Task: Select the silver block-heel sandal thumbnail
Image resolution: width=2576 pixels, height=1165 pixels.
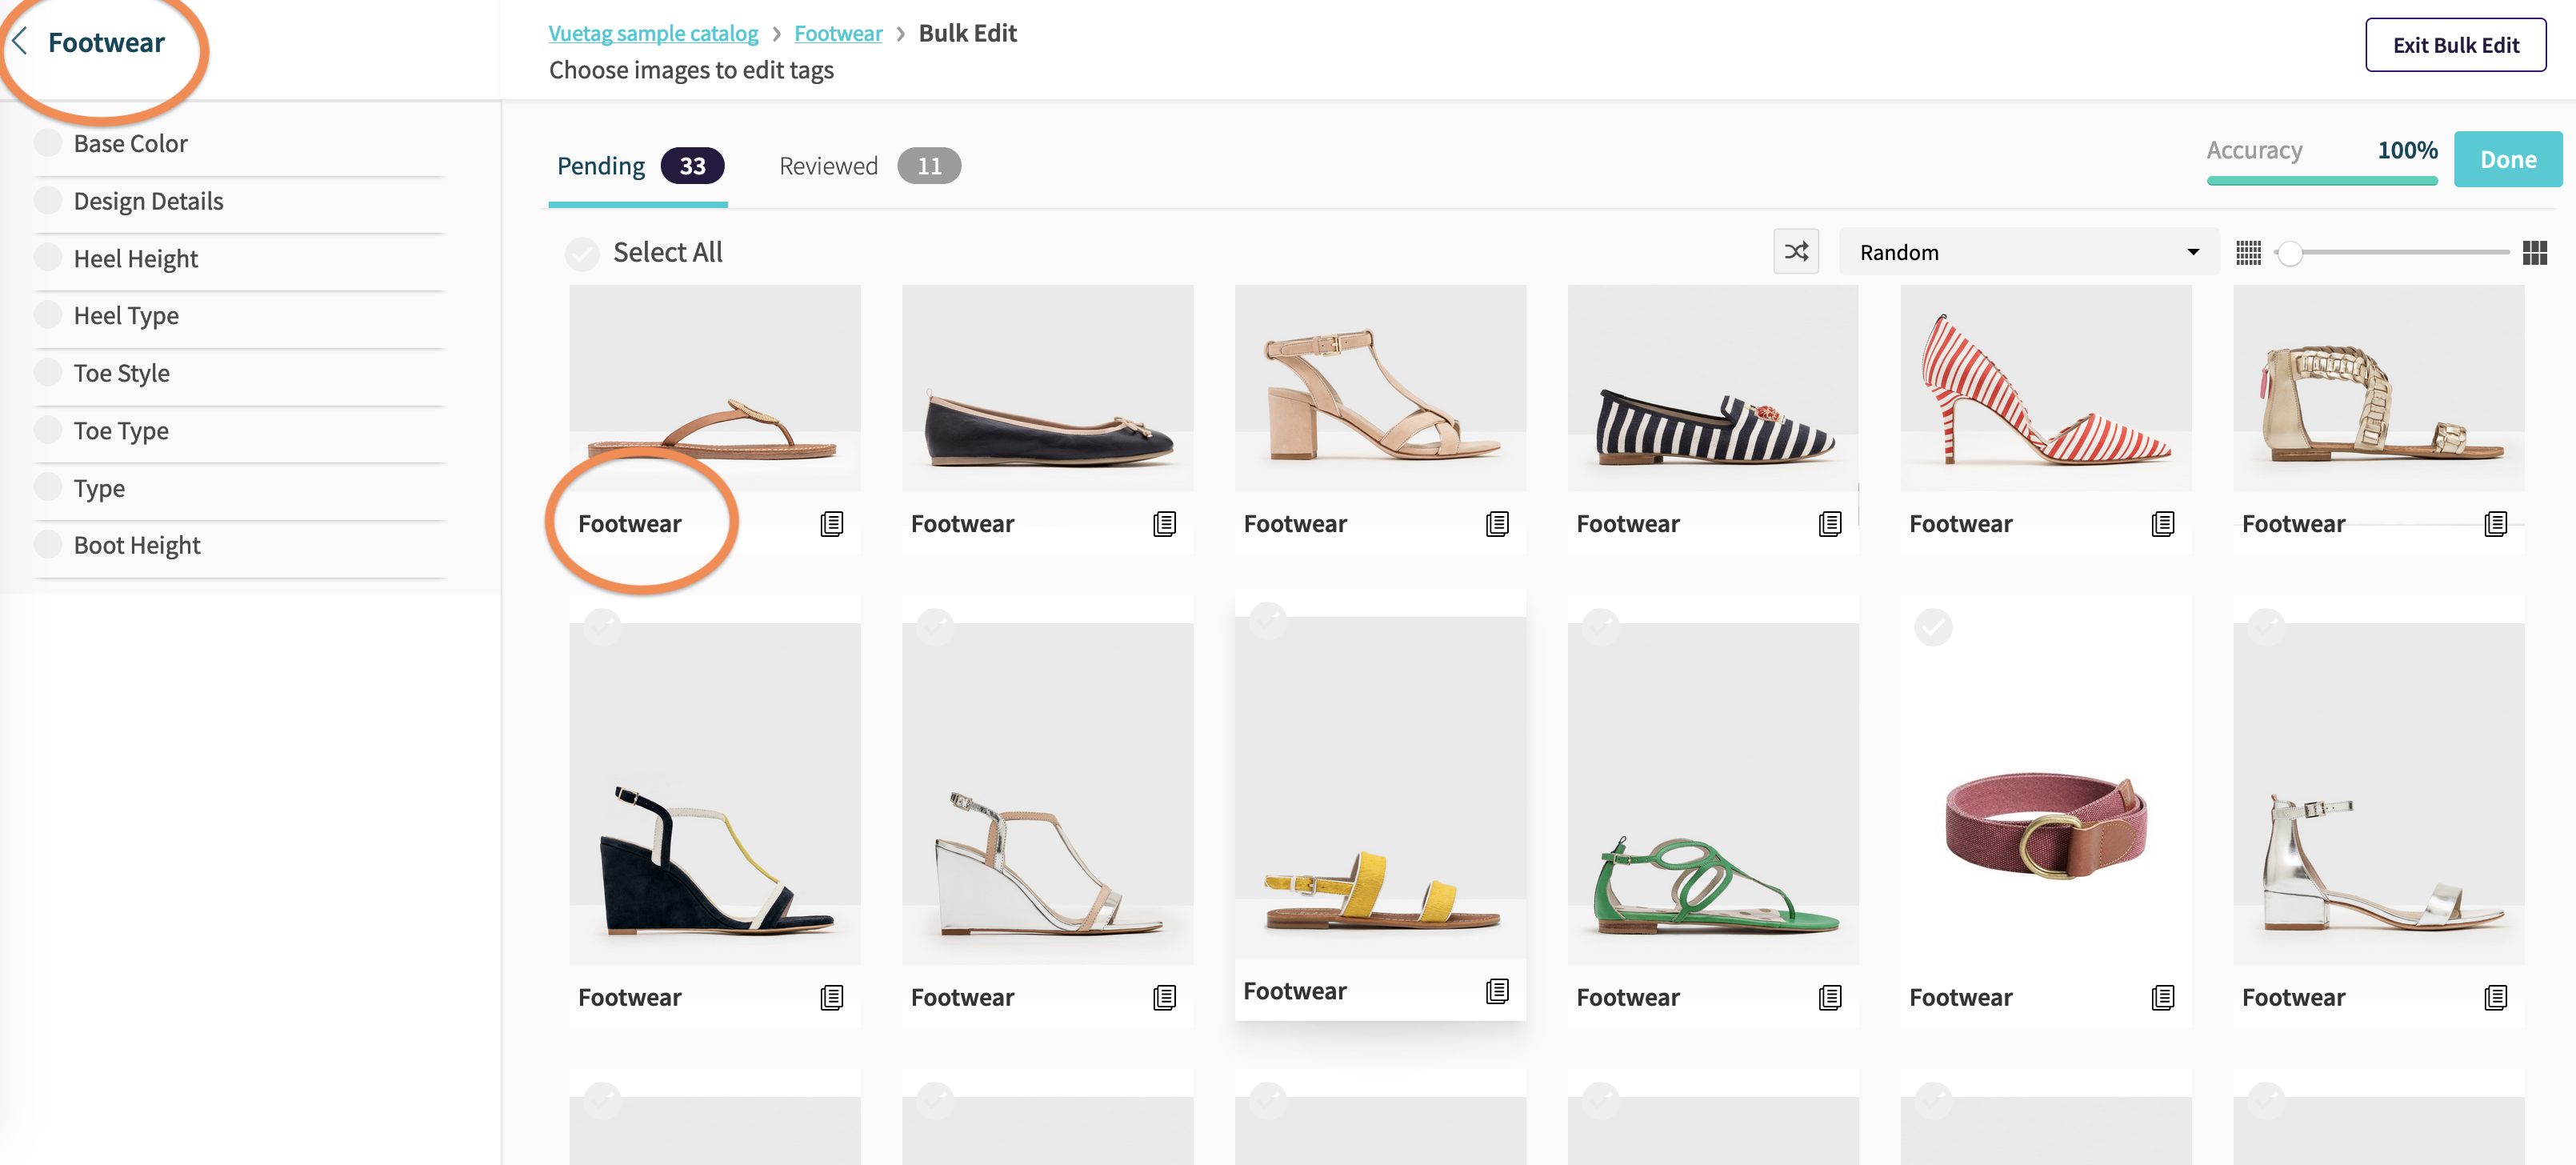Action: [x=2378, y=794]
